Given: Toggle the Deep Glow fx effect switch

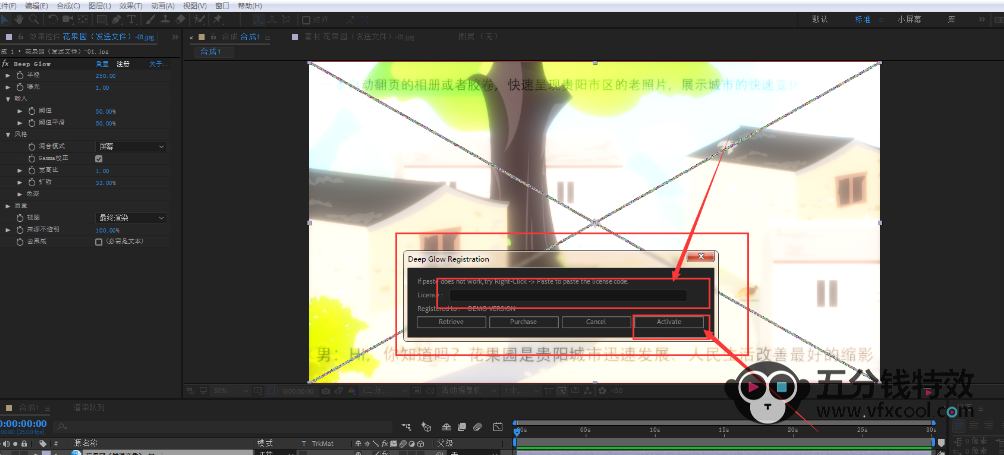Looking at the screenshot, I should [5, 64].
